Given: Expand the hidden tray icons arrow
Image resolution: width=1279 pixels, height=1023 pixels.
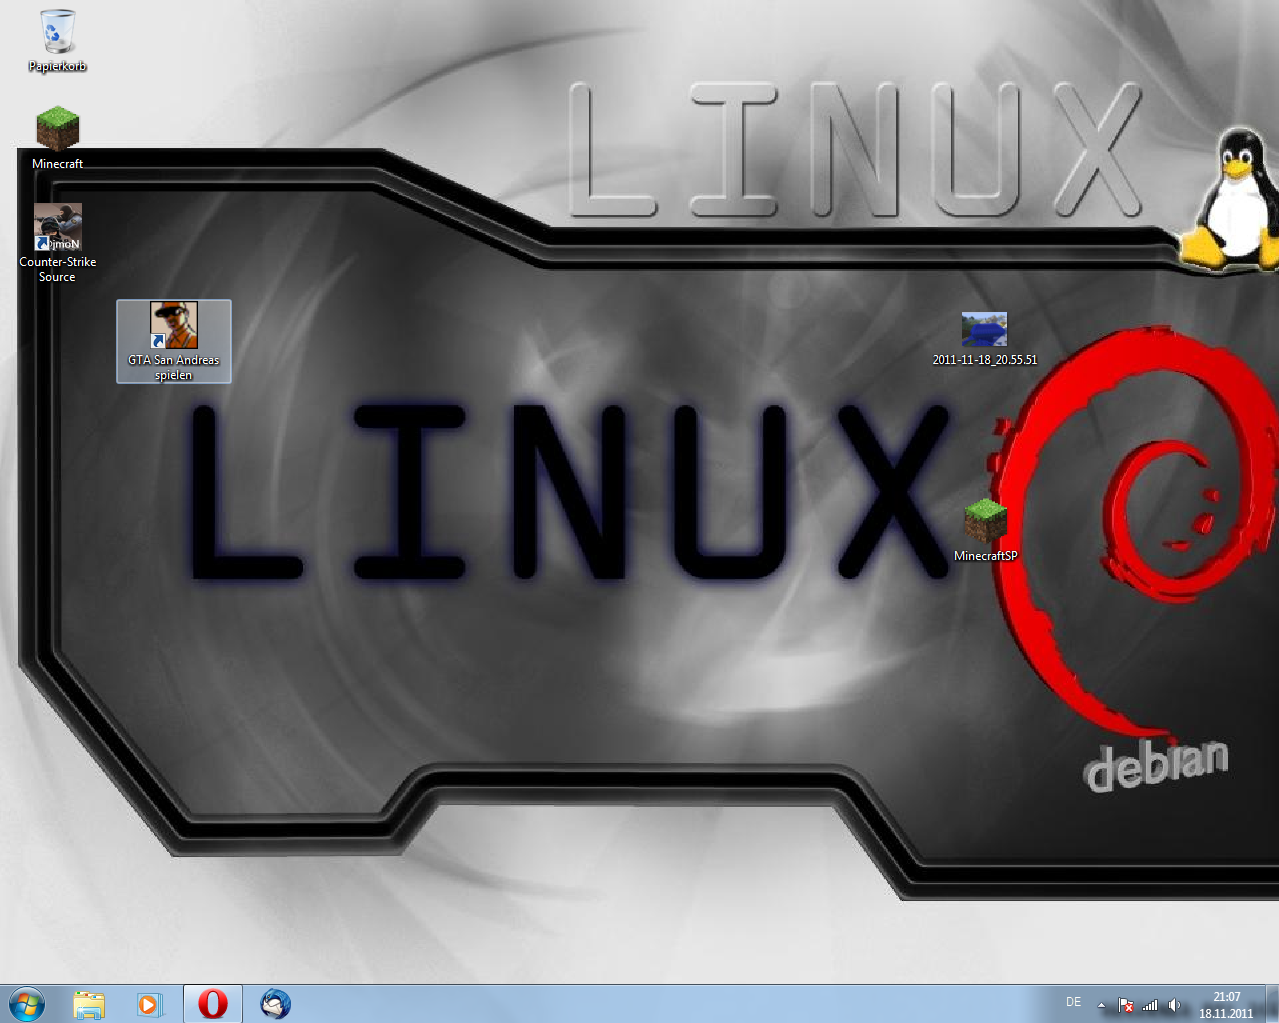Looking at the screenshot, I should click(1101, 1005).
